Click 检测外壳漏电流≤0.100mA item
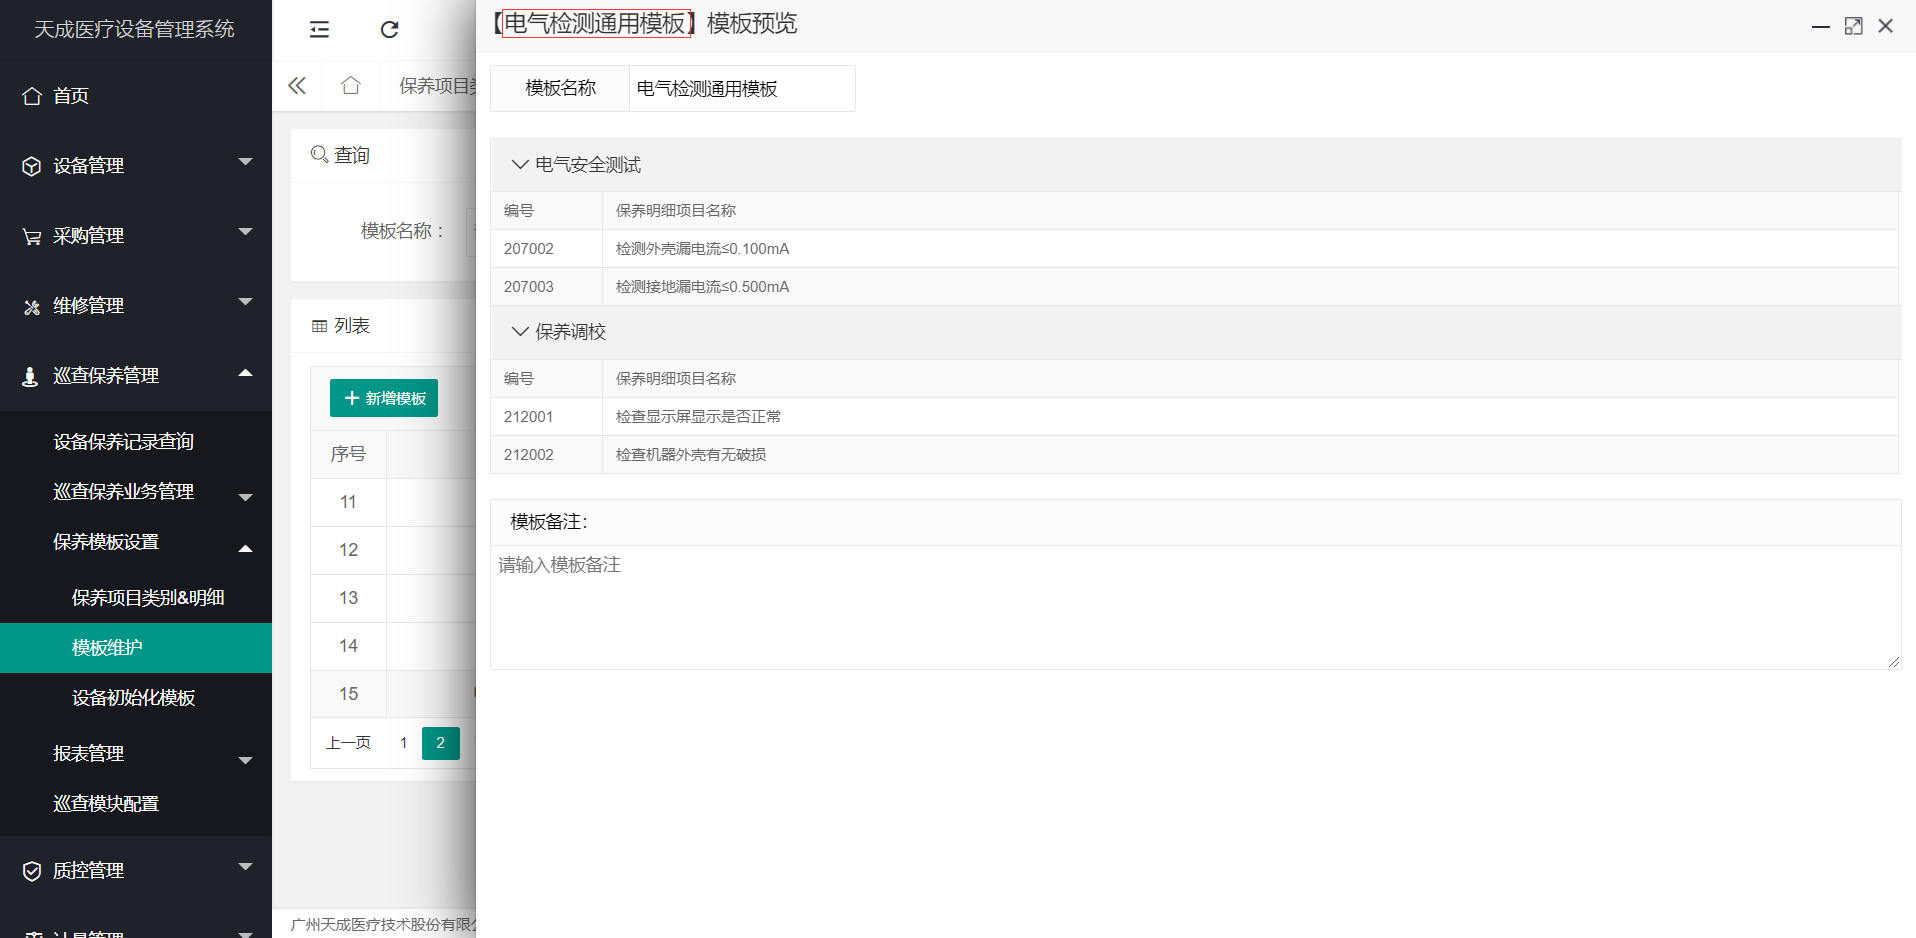 pyautogui.click(x=702, y=248)
